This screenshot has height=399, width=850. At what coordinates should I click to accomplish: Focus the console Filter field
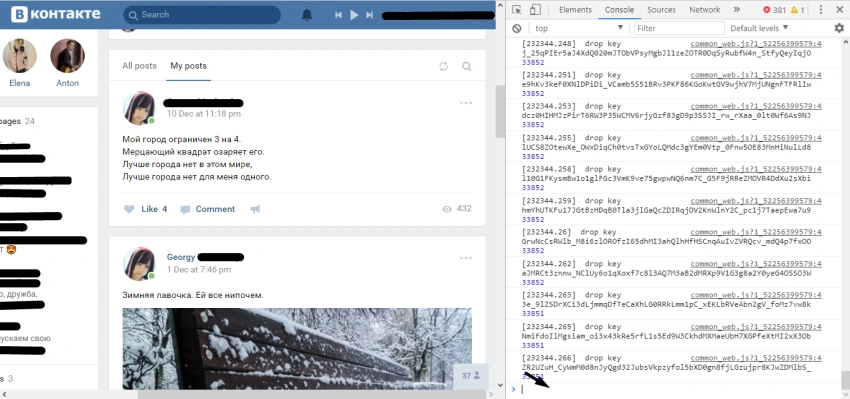(x=679, y=28)
